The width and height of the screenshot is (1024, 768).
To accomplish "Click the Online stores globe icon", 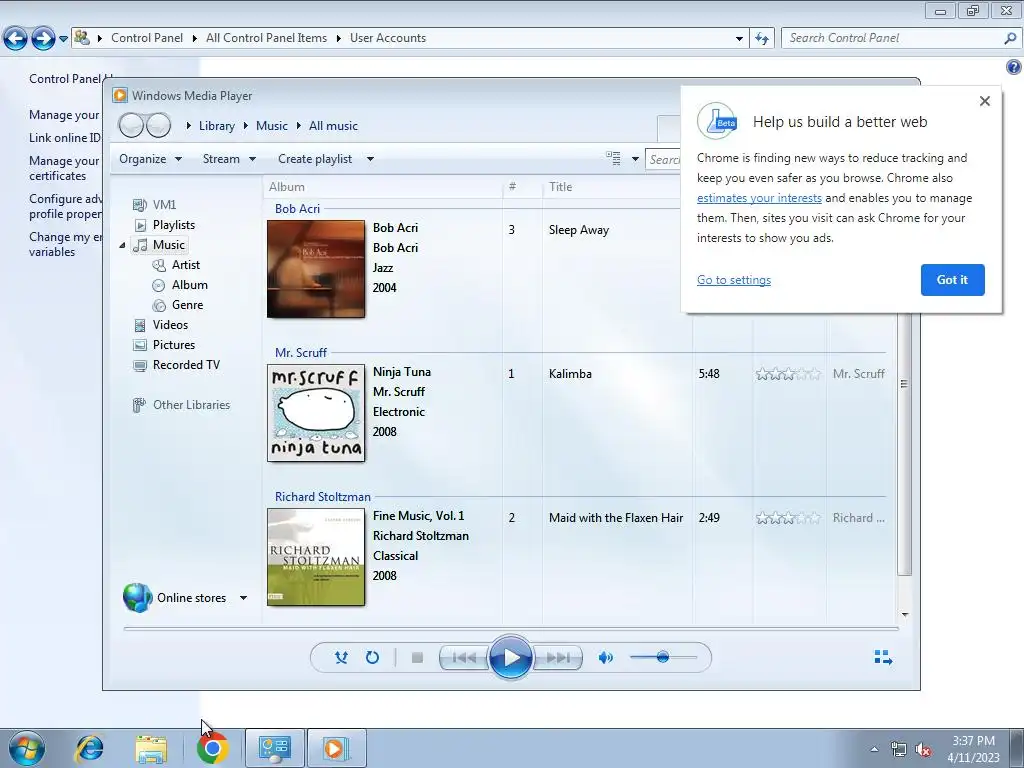I will 138,598.
